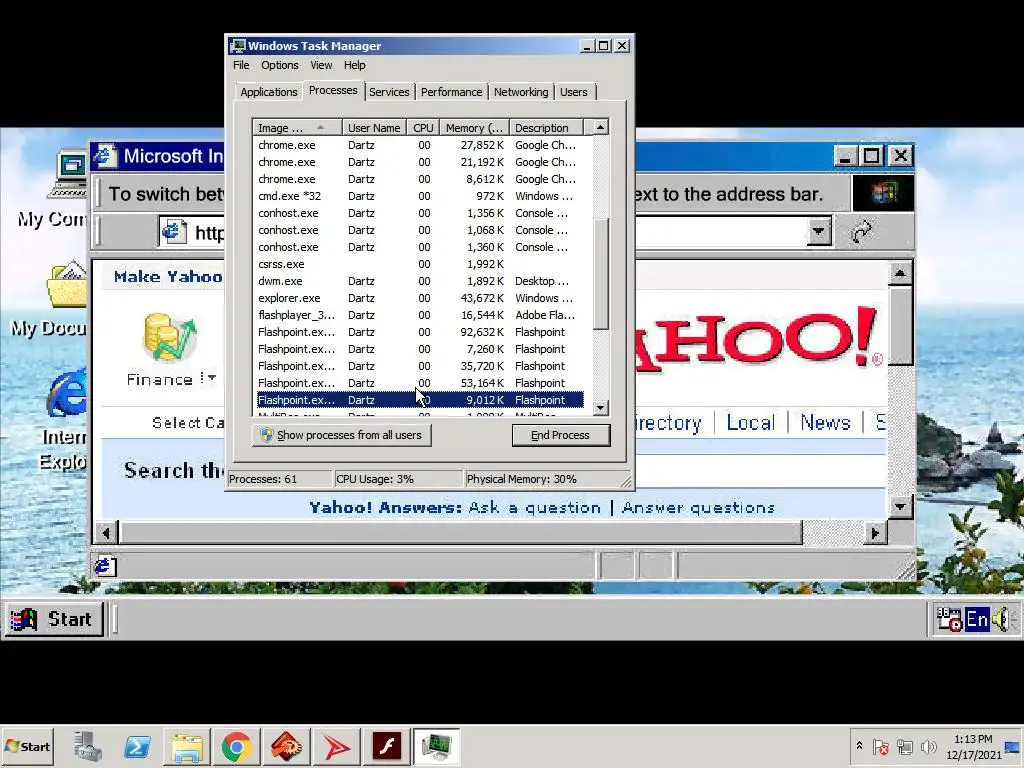Click the Yahoo Finance icon
Viewport: 1024px width, 768px height.
170,338
